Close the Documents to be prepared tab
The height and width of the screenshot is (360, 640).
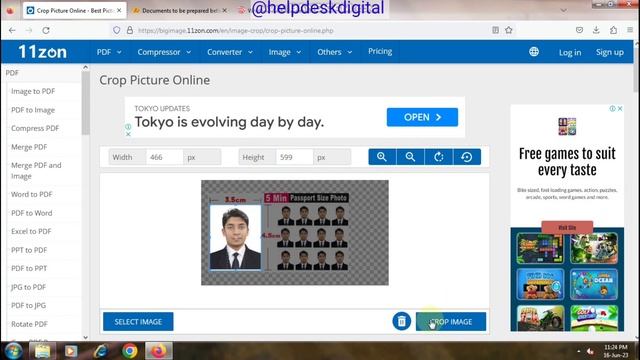pyautogui.click(x=224, y=11)
